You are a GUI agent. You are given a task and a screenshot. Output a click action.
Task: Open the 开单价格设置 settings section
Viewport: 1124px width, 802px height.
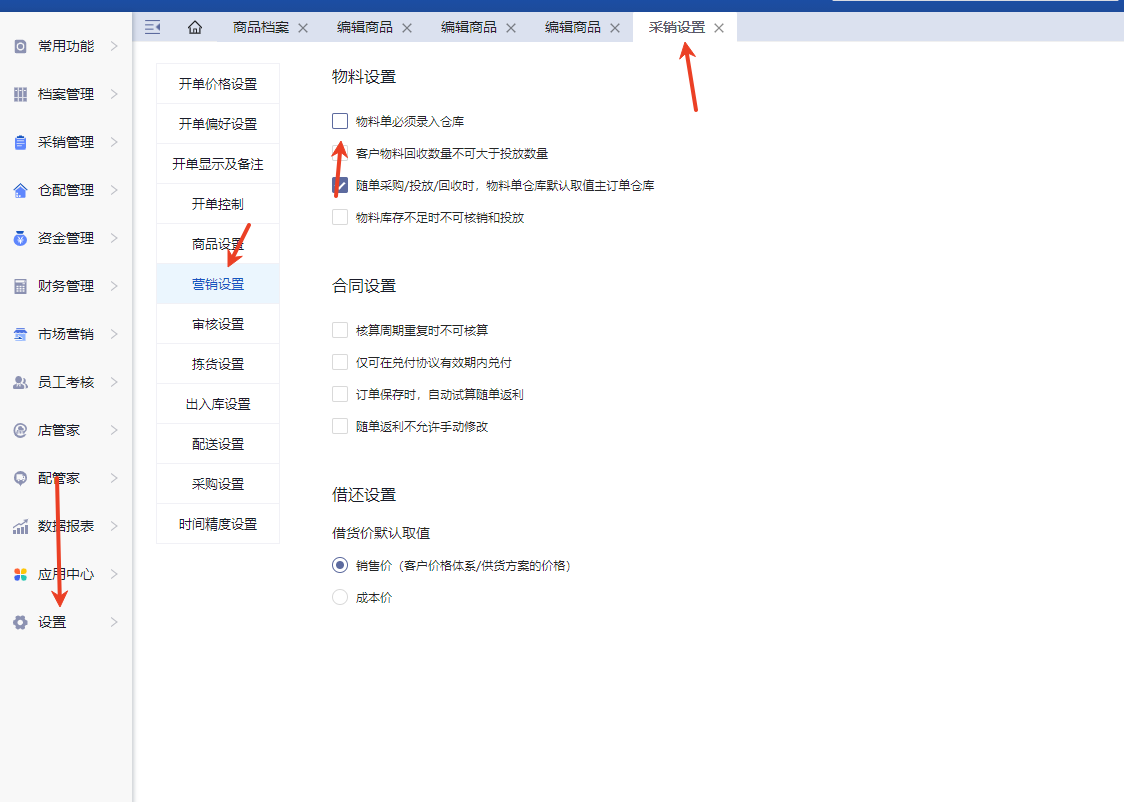pyautogui.click(x=218, y=84)
